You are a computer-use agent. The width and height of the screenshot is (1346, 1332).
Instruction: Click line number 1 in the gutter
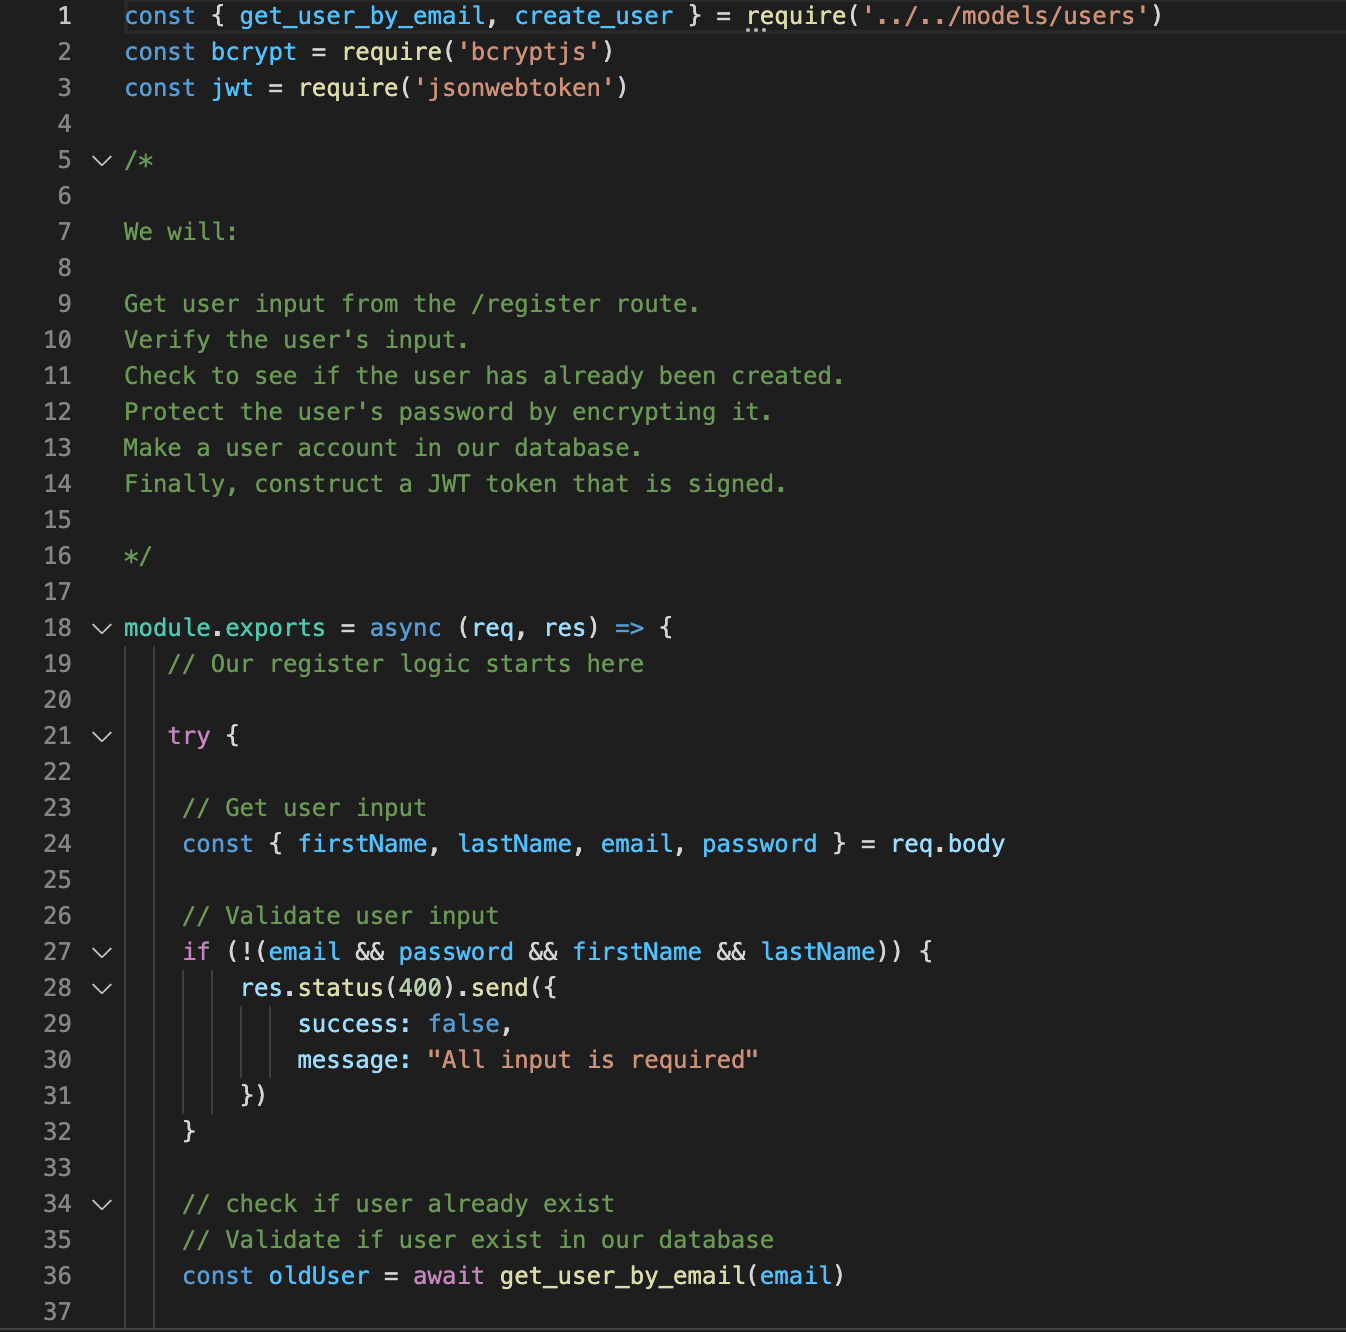[x=64, y=16]
